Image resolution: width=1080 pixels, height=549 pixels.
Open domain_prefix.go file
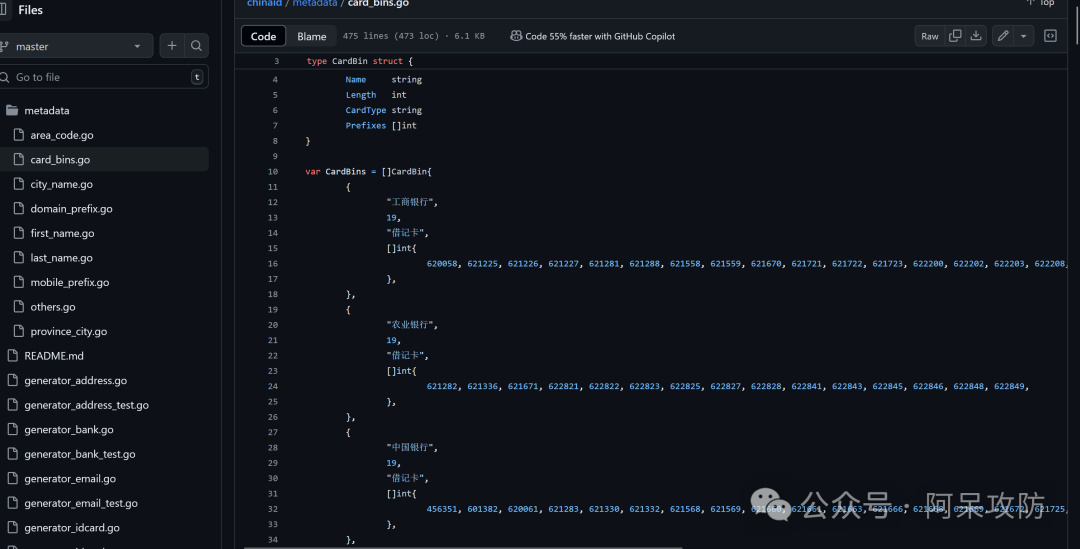[x=71, y=209]
